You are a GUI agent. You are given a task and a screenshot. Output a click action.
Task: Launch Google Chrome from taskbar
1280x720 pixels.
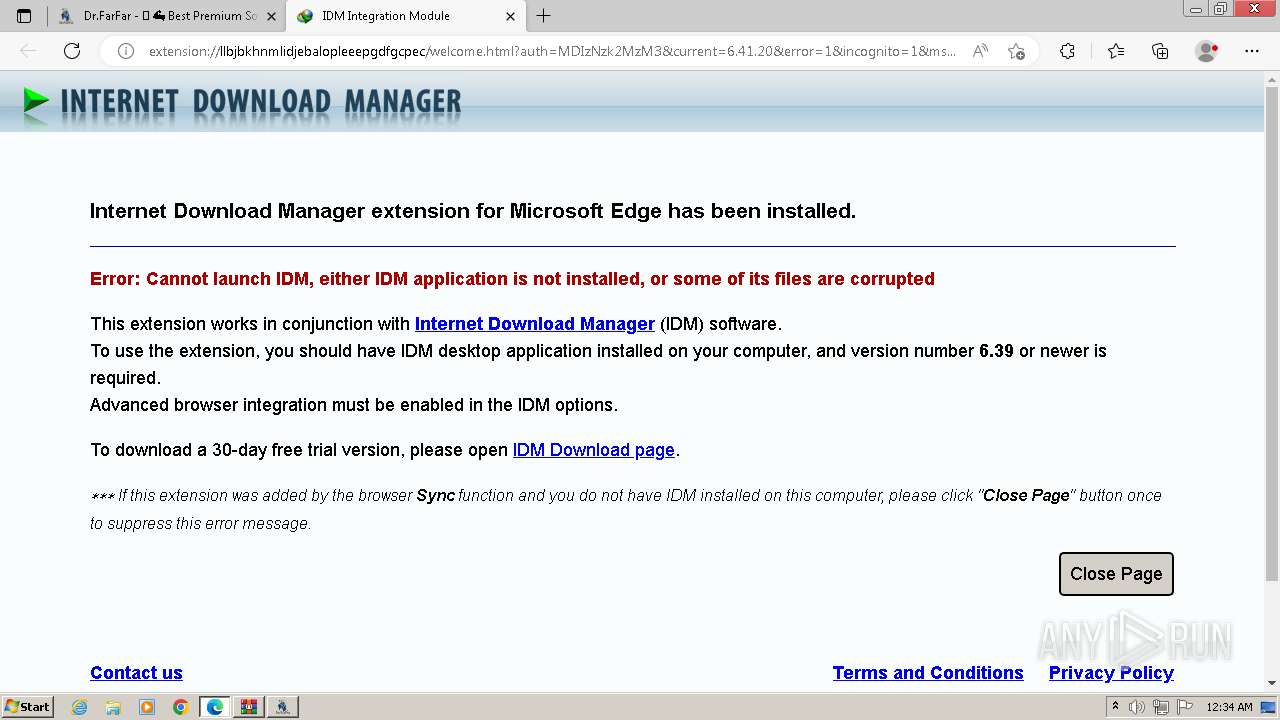(181, 707)
